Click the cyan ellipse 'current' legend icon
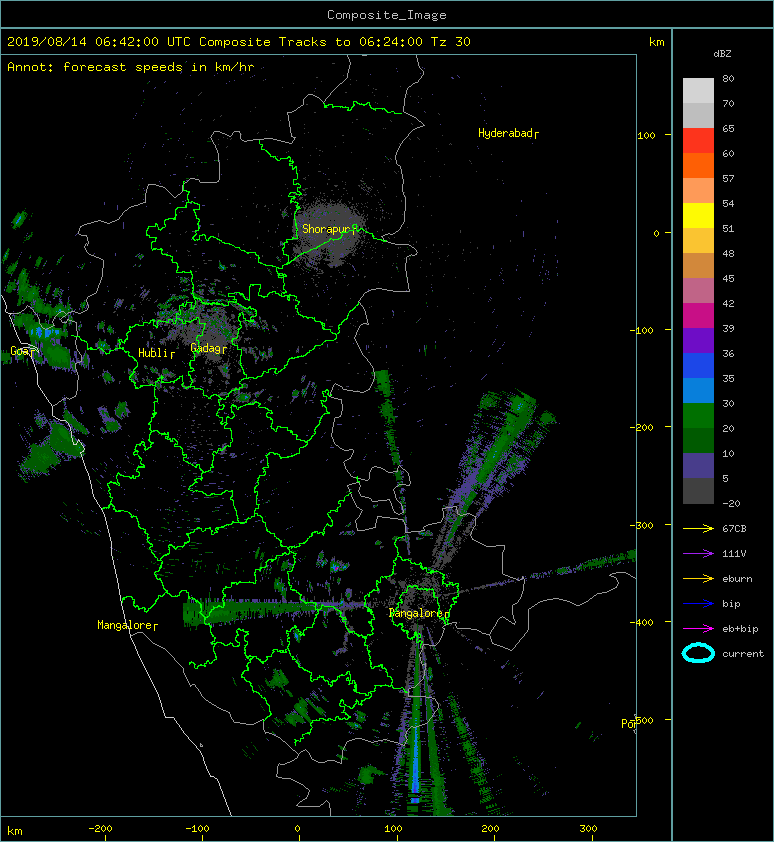774x842 pixels. [x=698, y=653]
